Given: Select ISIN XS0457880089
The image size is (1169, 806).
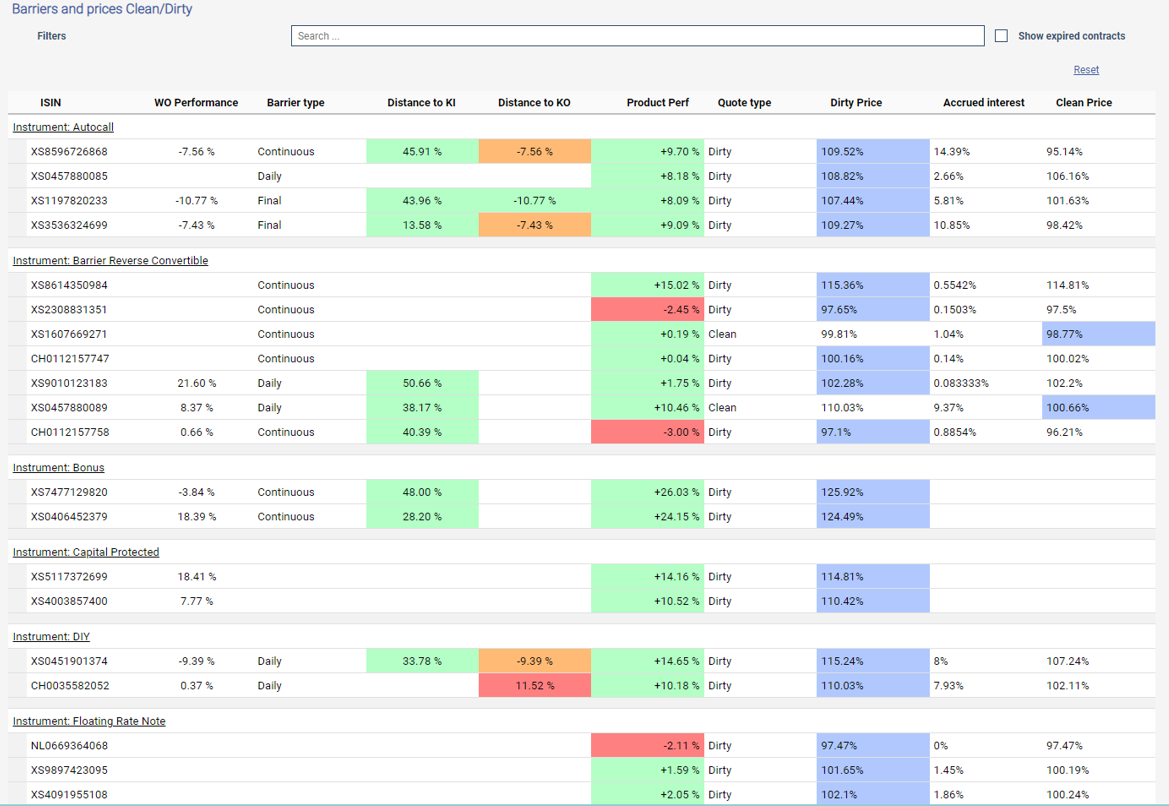Looking at the screenshot, I should click(x=69, y=408).
